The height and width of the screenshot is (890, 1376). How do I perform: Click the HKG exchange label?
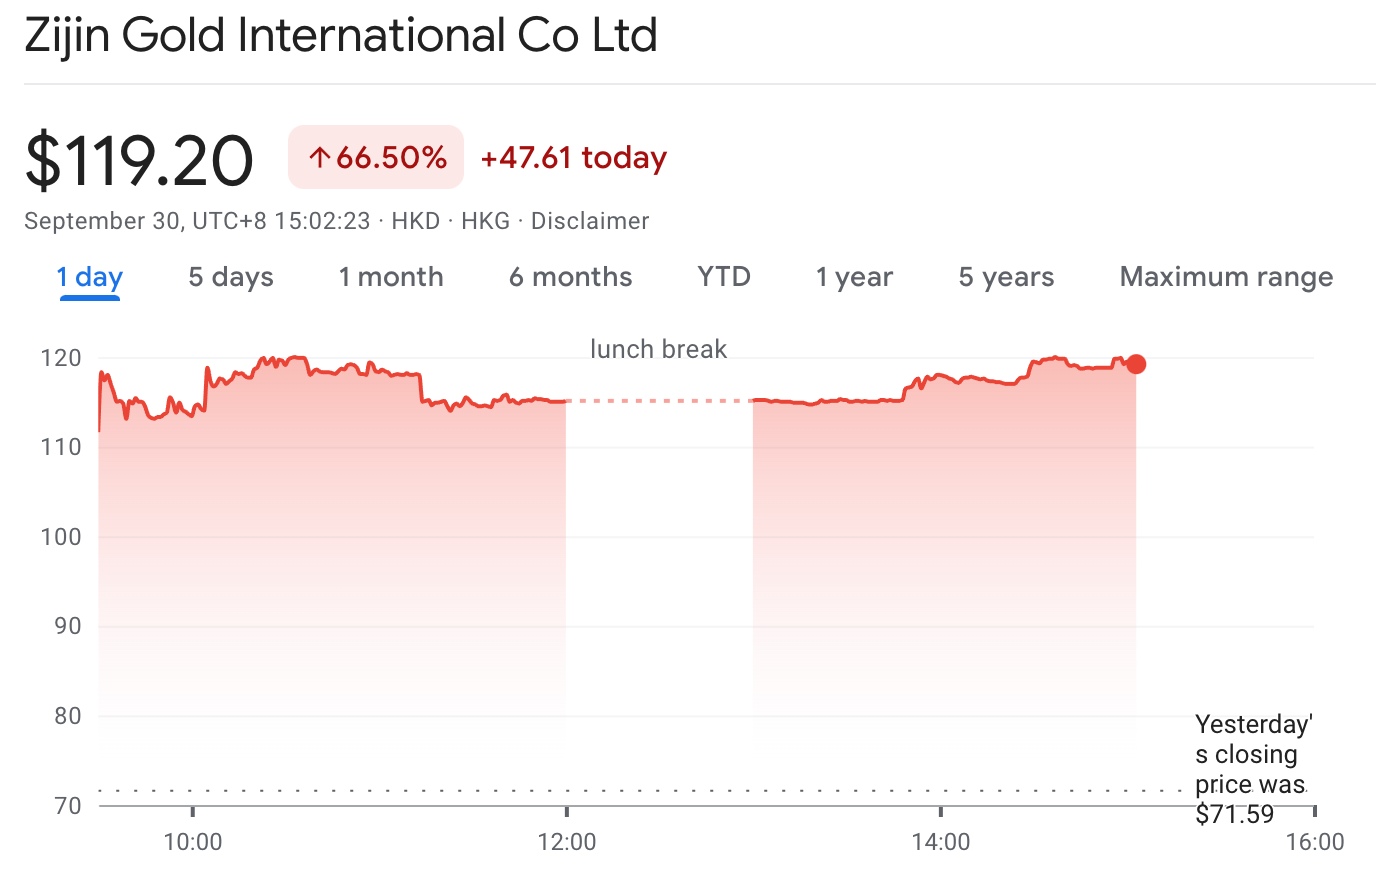485,221
